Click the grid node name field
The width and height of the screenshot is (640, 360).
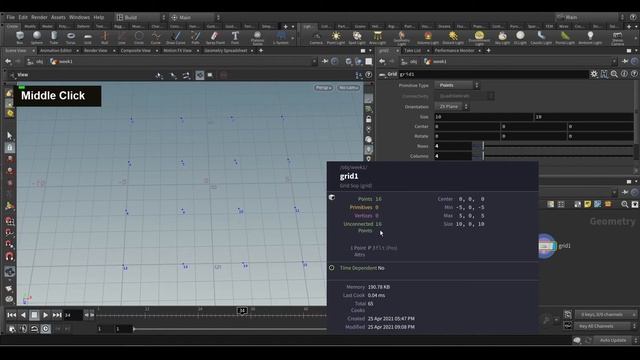493,74
